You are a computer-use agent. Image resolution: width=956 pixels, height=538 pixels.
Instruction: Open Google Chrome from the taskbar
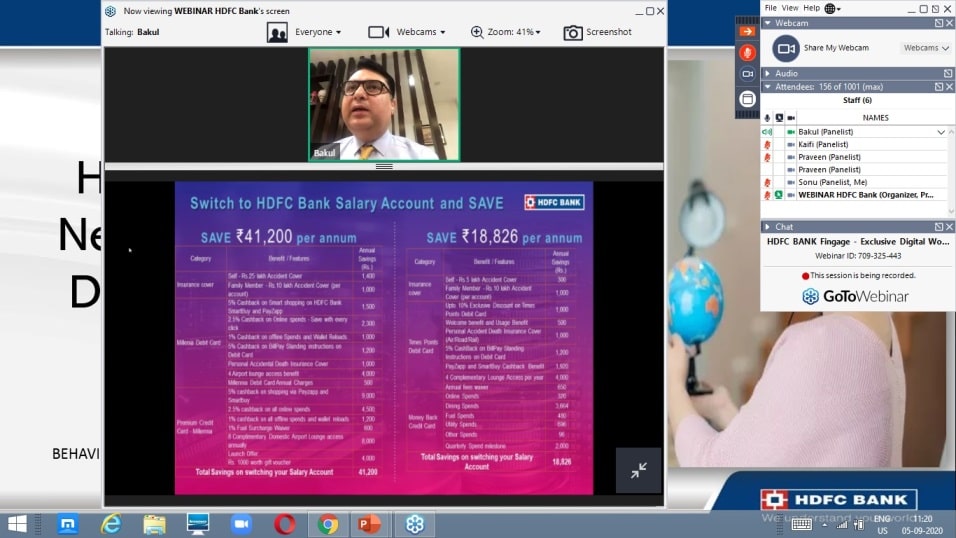327,524
